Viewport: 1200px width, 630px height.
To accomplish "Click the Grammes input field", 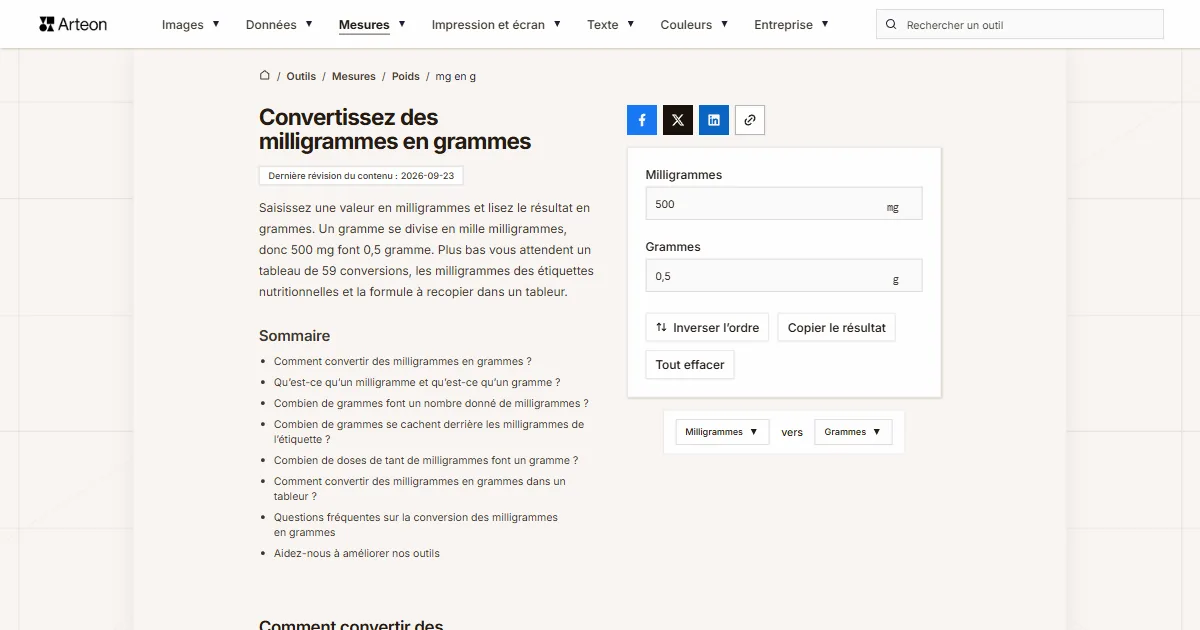I will 784,276.
